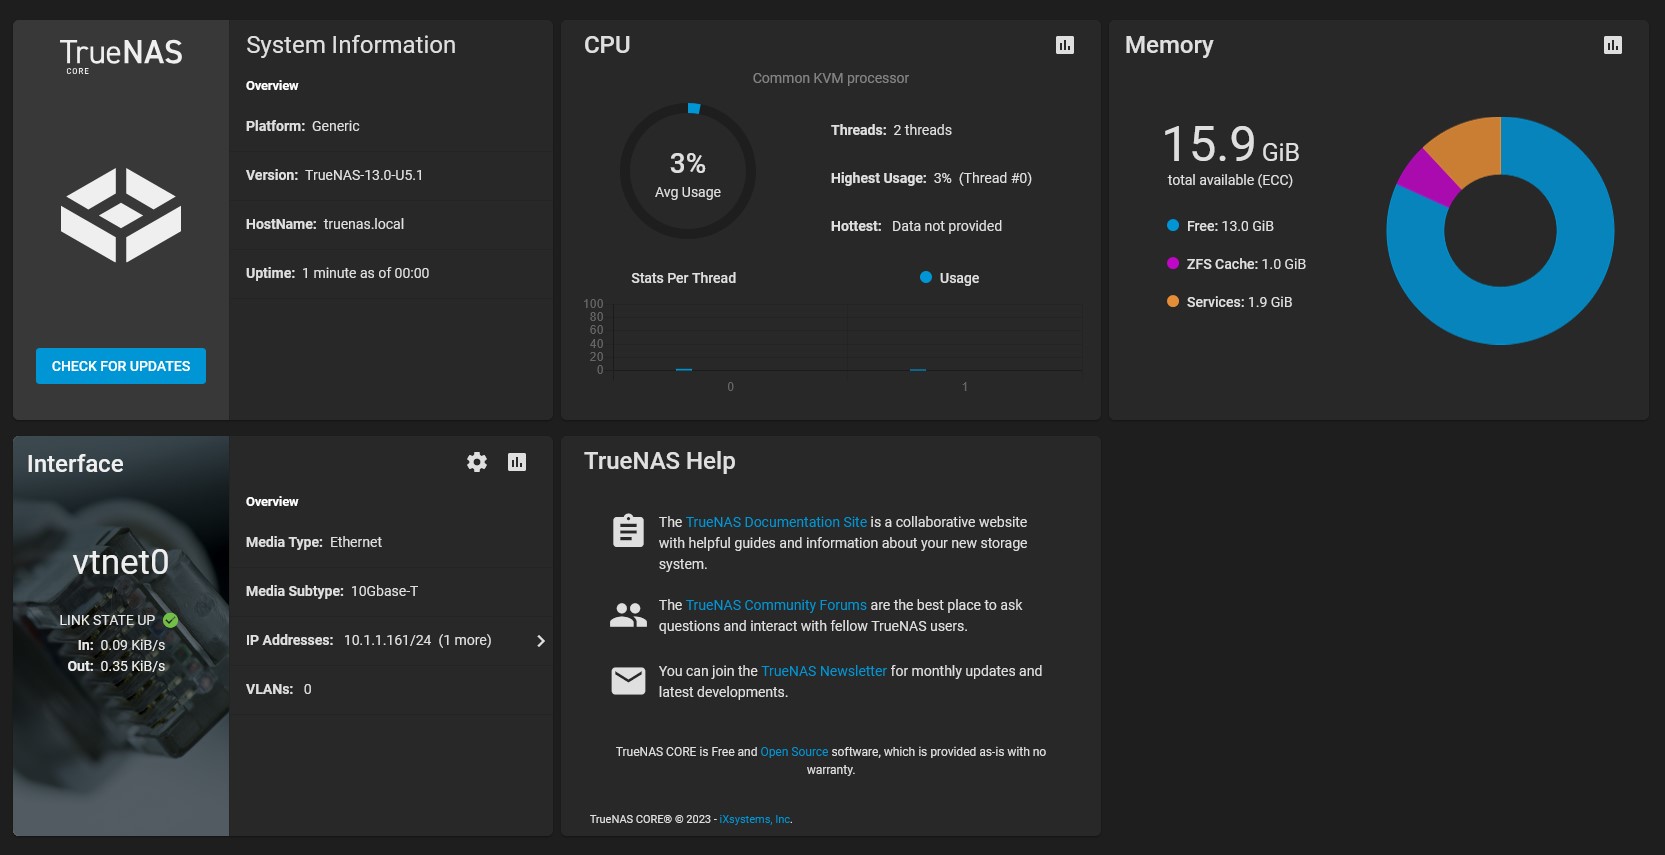Click Highest Usage 3% text
The height and width of the screenshot is (855, 1665).
(931, 178)
